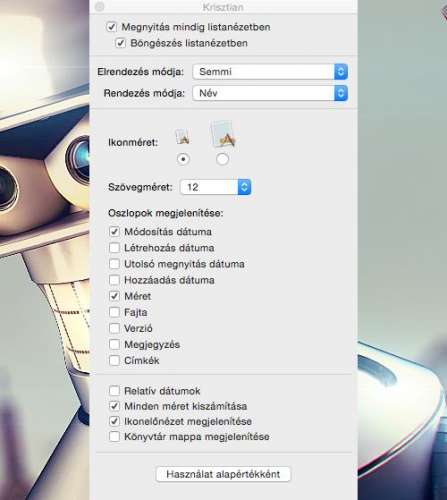The width and height of the screenshot is (447, 500).
Task: Select the large icon size preview
Action: click(223, 134)
